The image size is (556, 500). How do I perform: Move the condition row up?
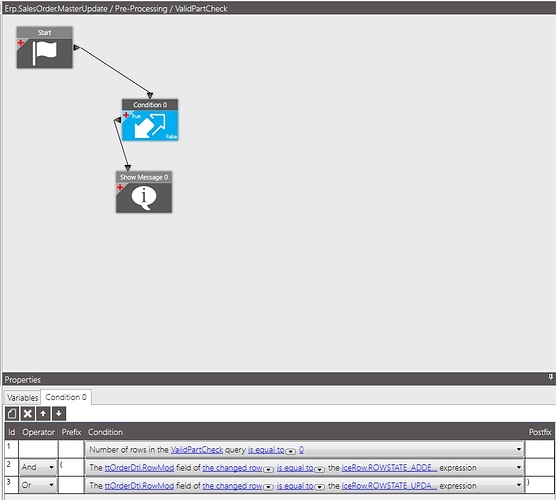(x=43, y=413)
